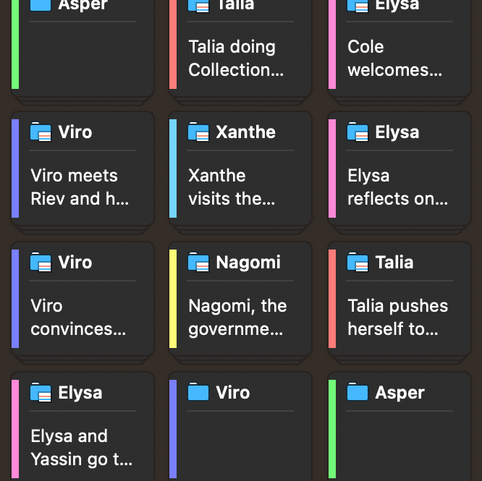Click the Elysa title on 'Elysa reflects on' card
The image size is (482, 481).
click(397, 132)
